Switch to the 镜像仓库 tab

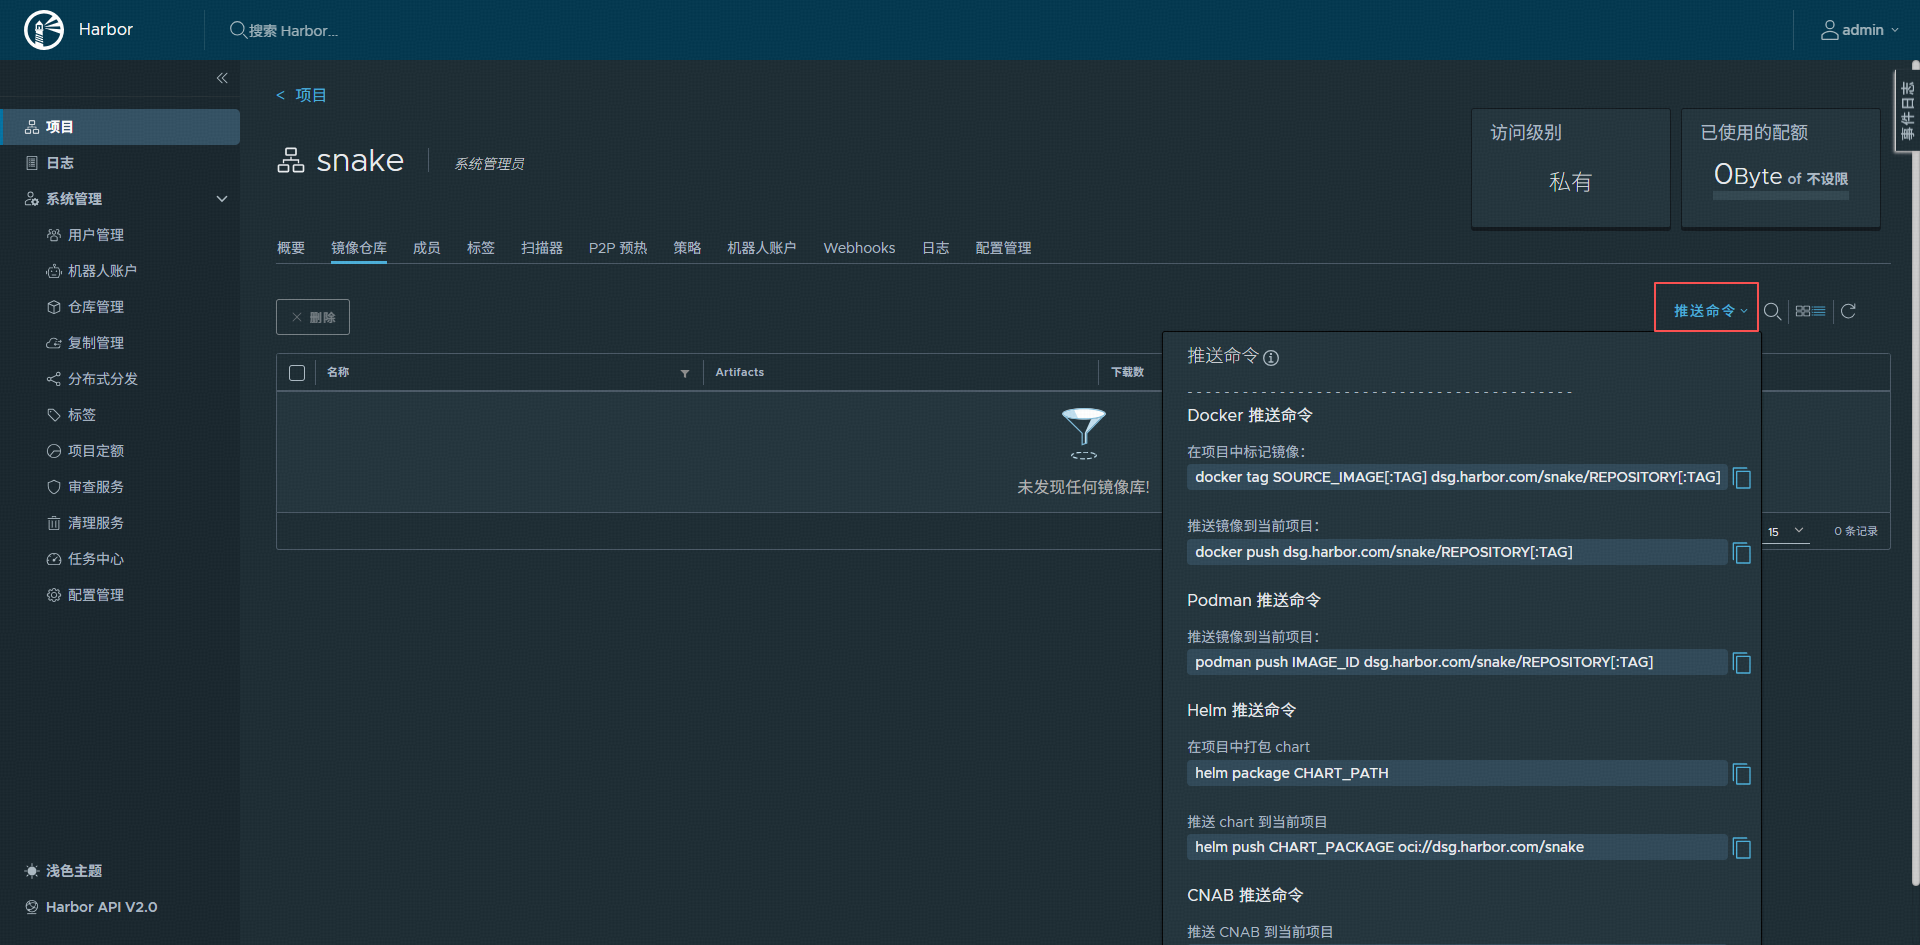pos(359,248)
